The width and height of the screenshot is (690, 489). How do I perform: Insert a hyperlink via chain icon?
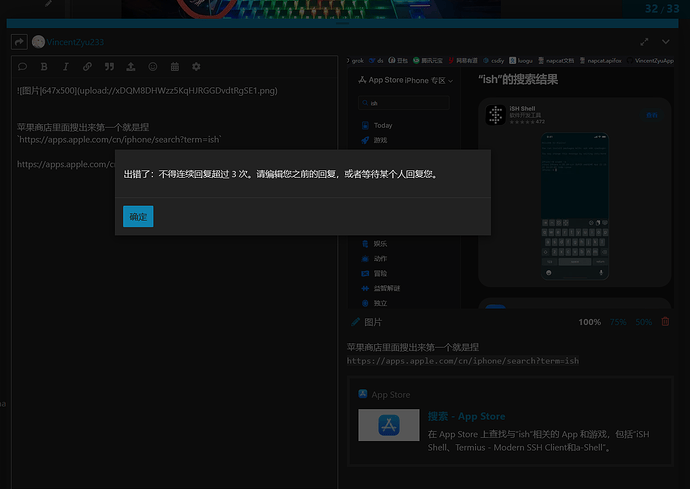[x=87, y=66]
